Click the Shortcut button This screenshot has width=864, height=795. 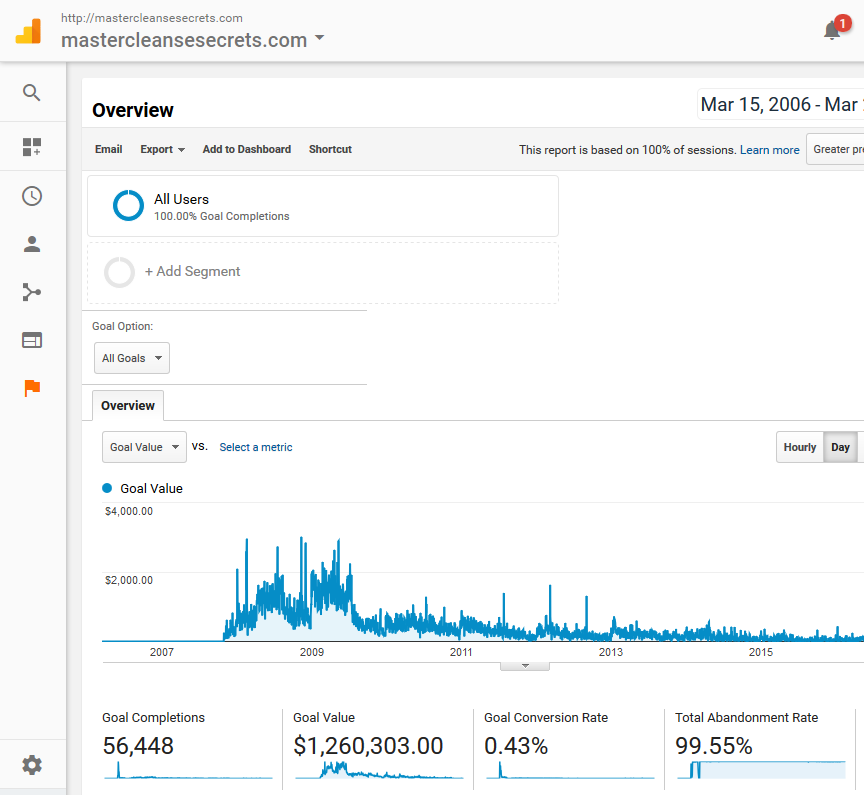point(330,149)
